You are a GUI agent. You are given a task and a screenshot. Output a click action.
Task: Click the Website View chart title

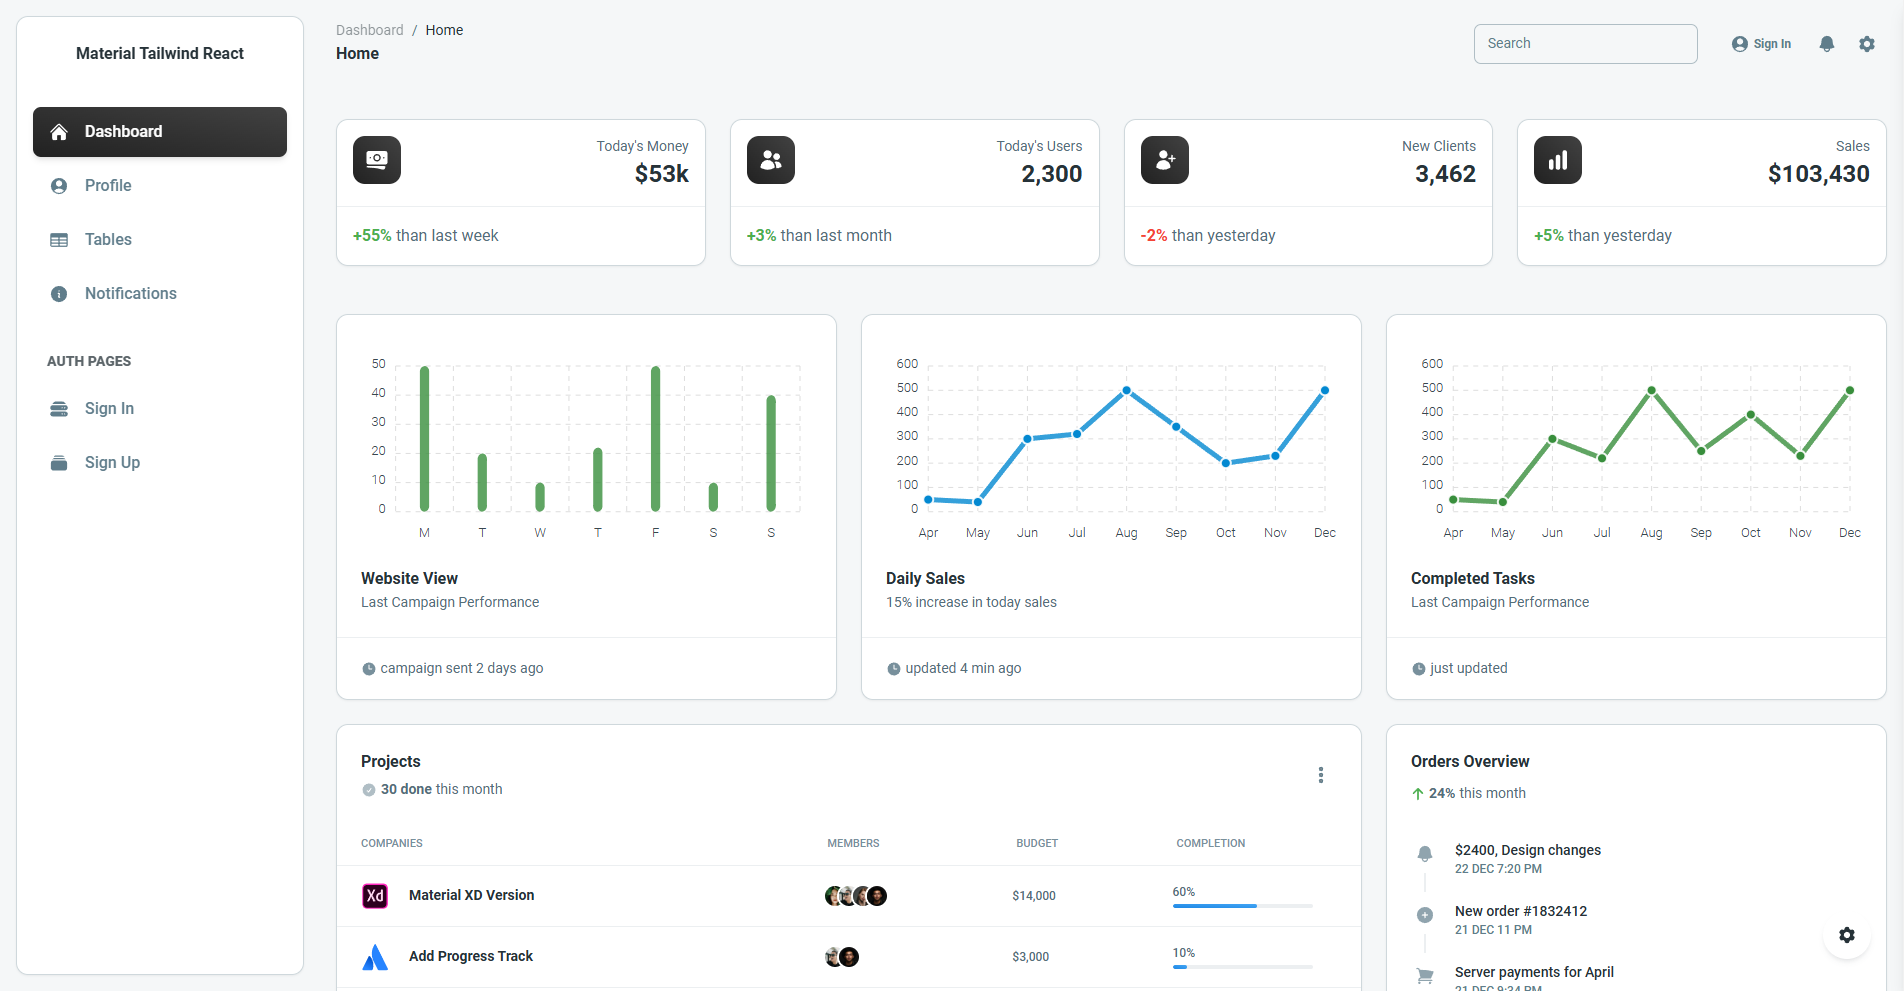tap(409, 579)
